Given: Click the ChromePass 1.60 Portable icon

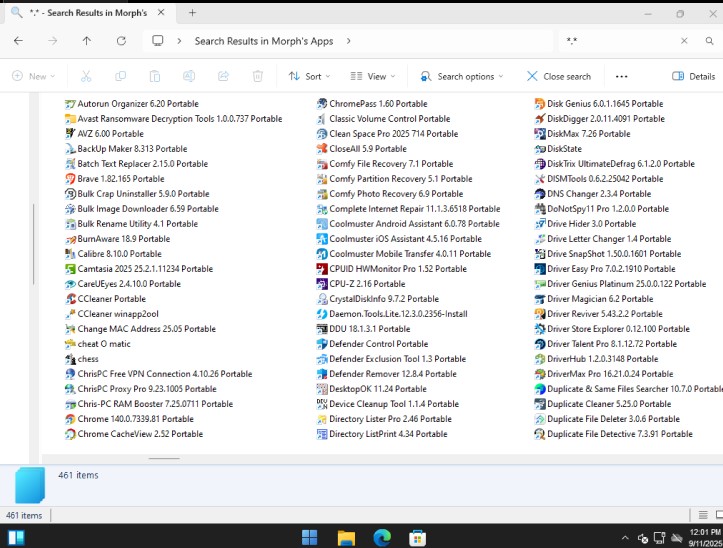Looking at the screenshot, I should 322,104.
